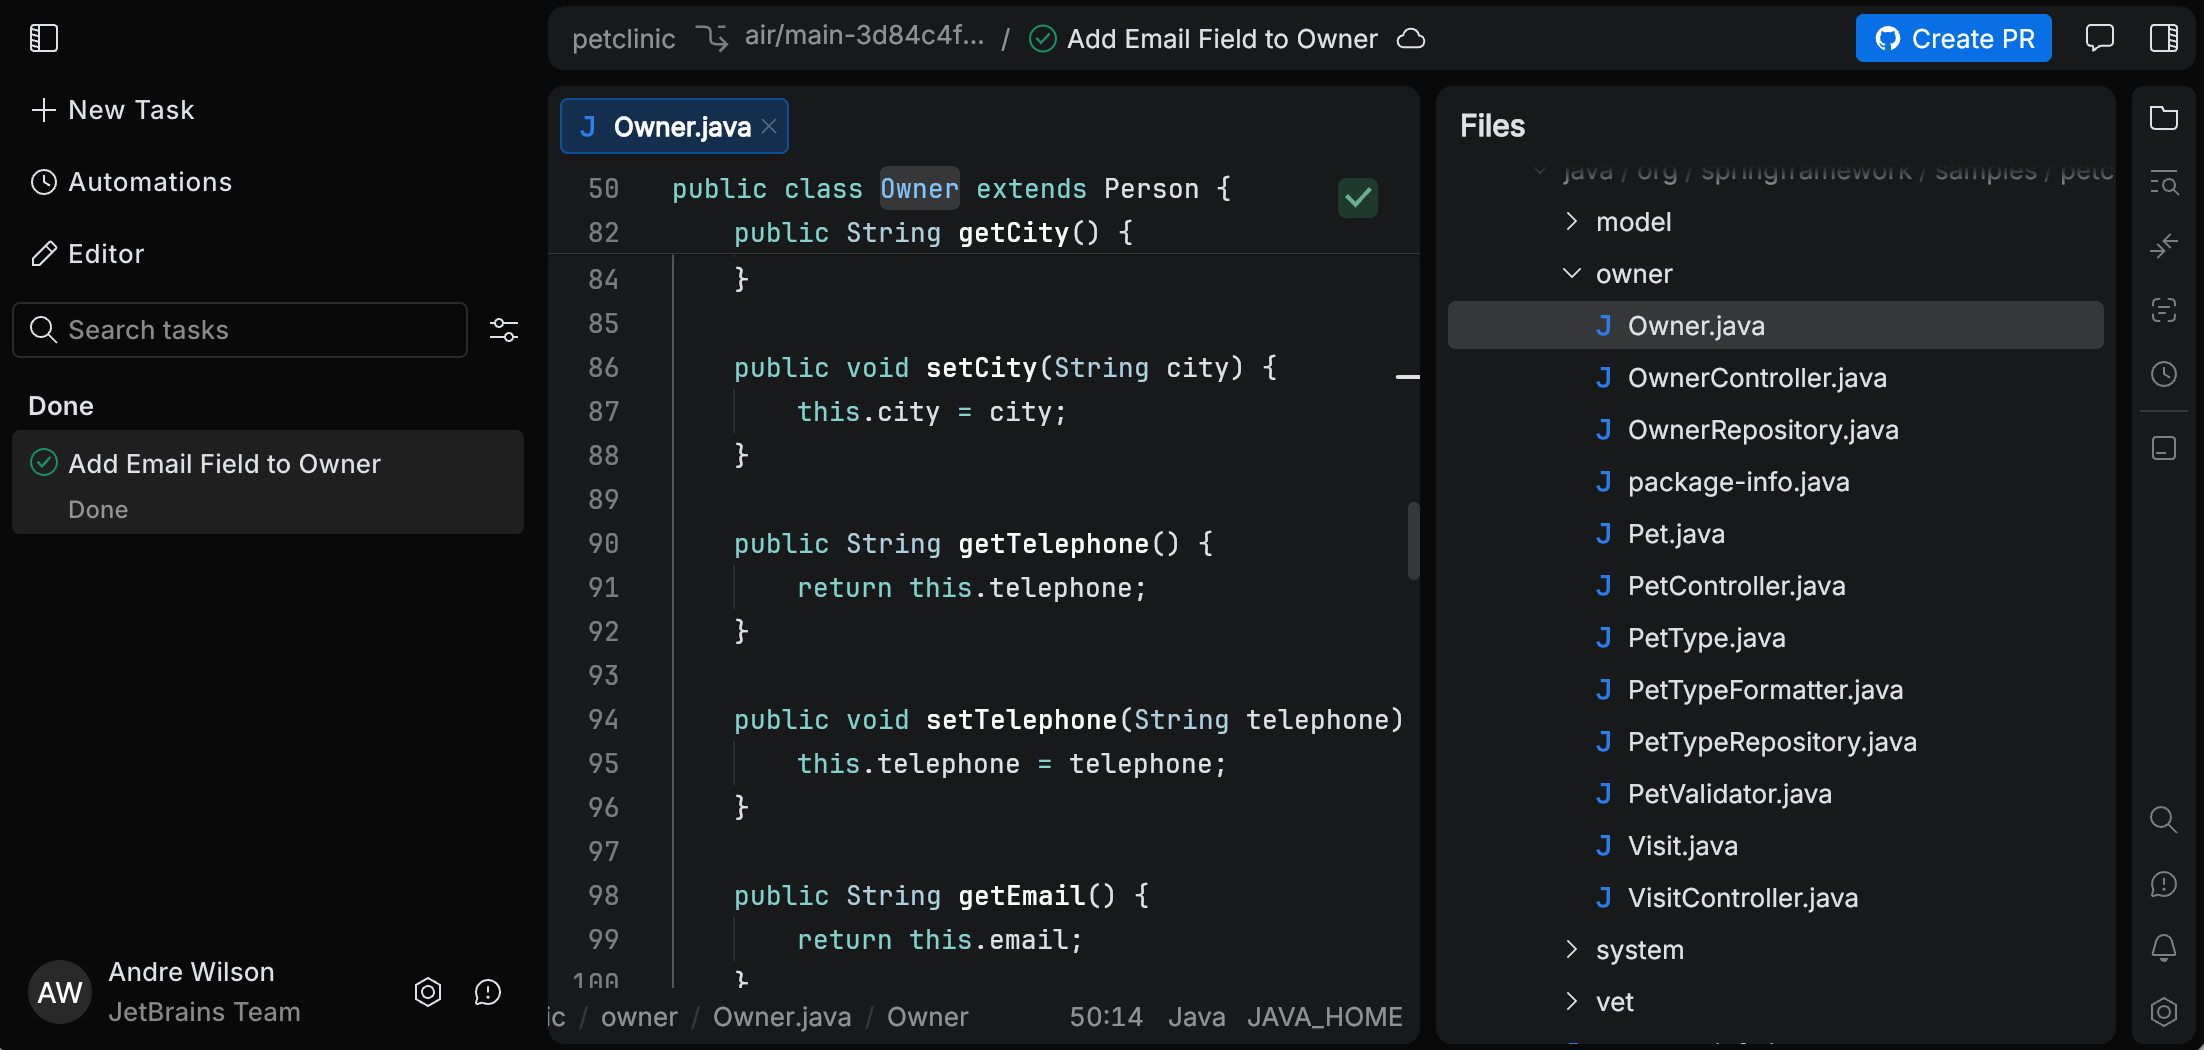Viewport: 2204px width, 1050px height.
Task: Select the Add Email Field to Owner task
Action: (x=268, y=482)
